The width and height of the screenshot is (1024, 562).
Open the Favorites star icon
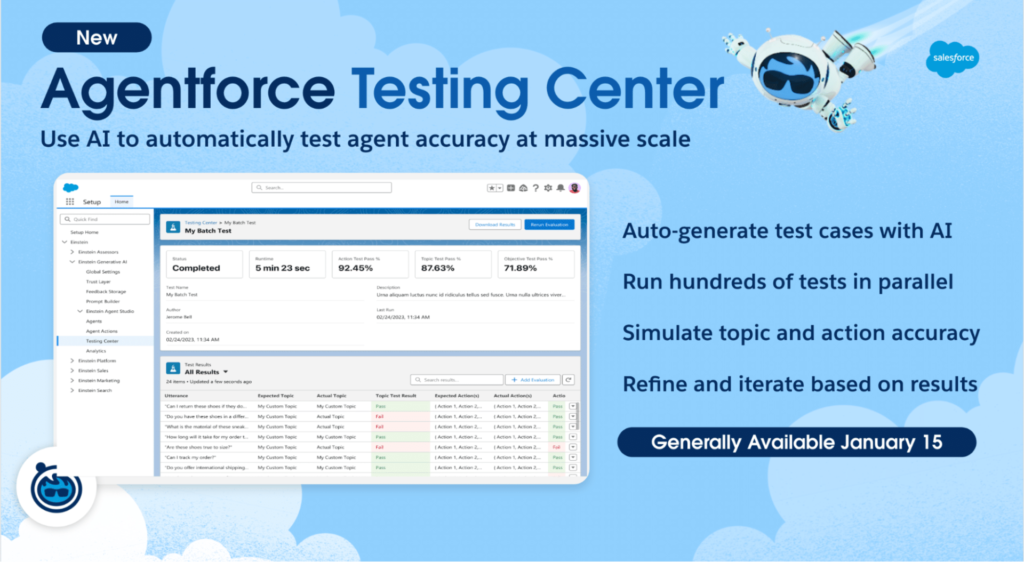(x=492, y=187)
